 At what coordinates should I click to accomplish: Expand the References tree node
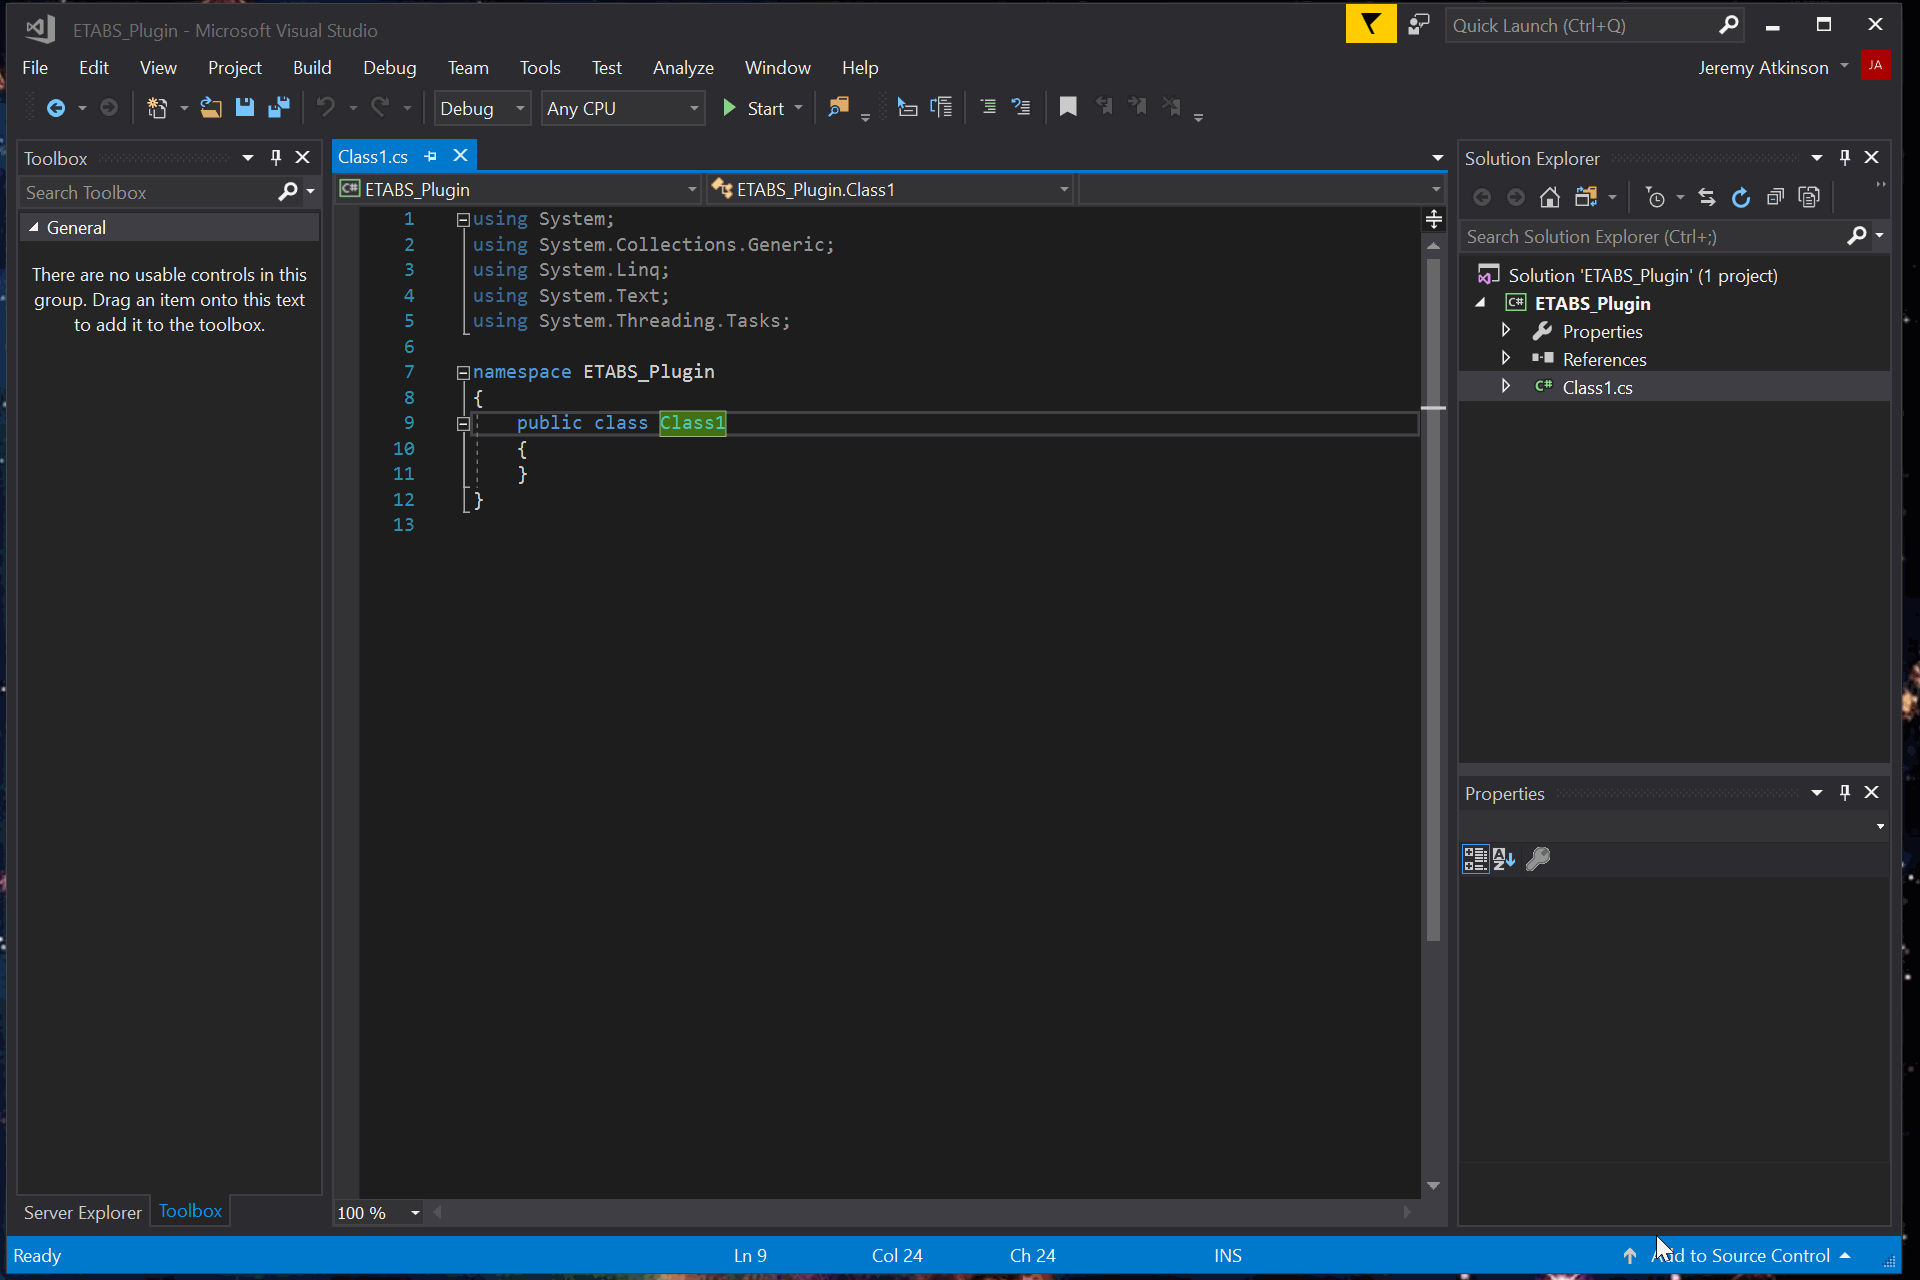click(1506, 359)
